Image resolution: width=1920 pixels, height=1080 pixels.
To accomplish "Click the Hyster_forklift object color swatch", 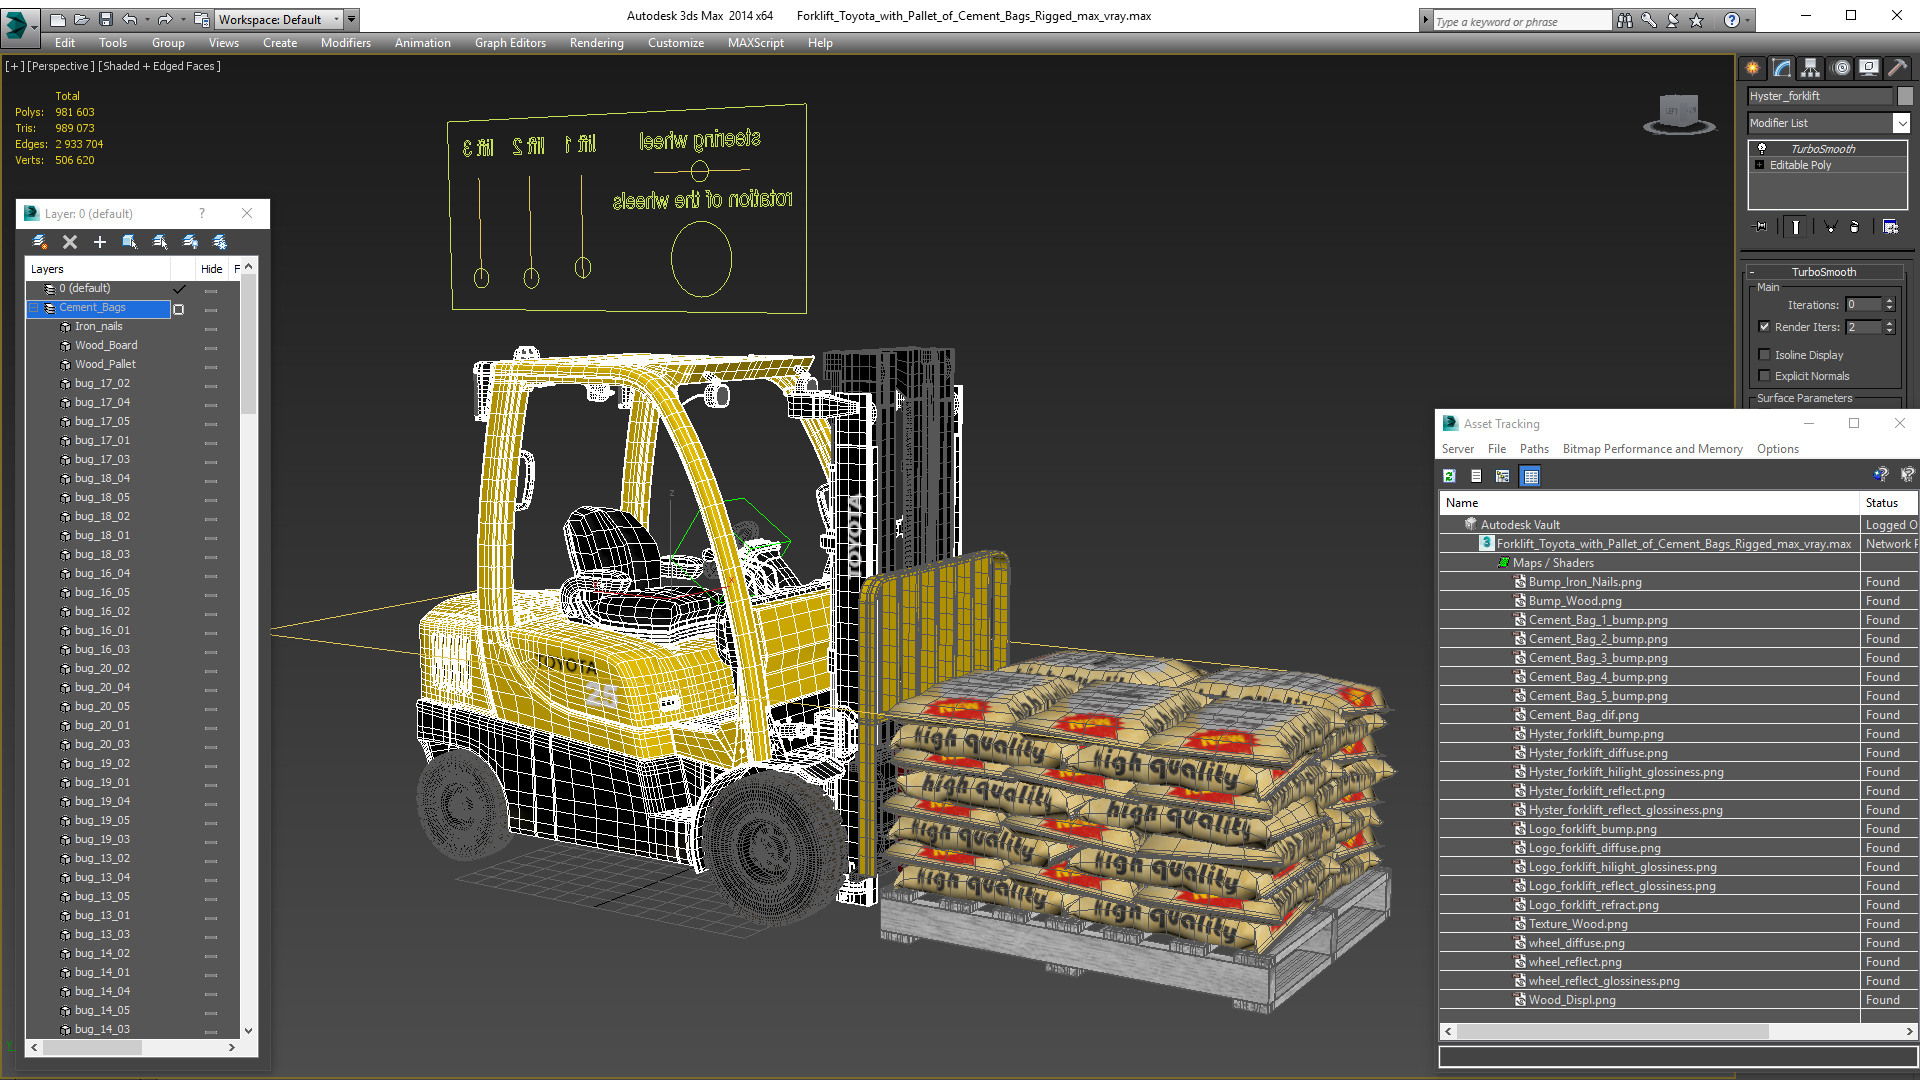I will pyautogui.click(x=1905, y=96).
